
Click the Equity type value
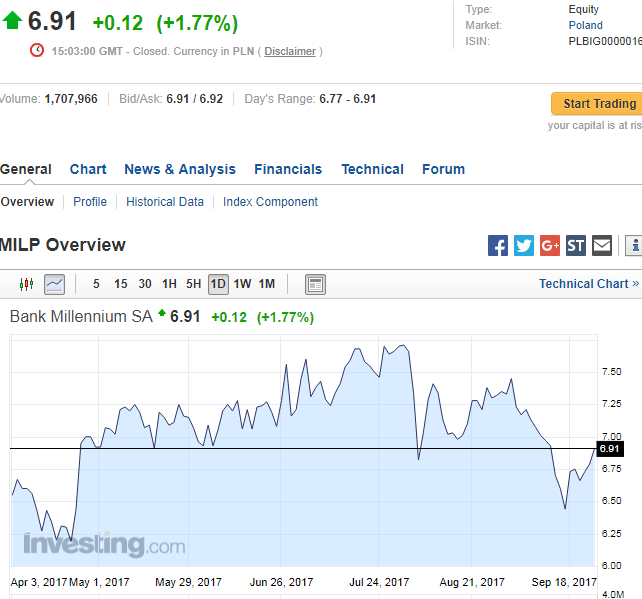pos(583,9)
